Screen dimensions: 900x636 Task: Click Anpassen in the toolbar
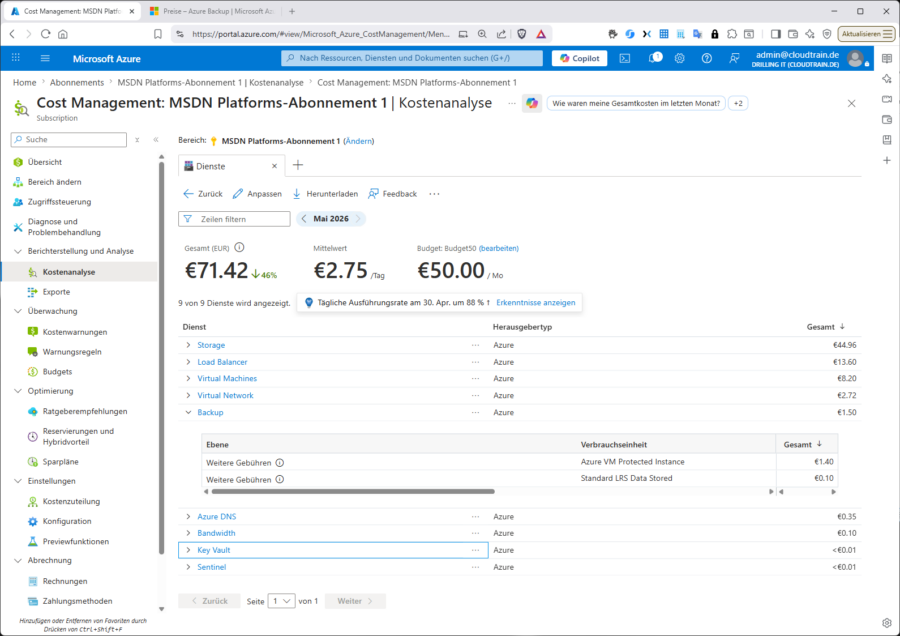pos(257,194)
